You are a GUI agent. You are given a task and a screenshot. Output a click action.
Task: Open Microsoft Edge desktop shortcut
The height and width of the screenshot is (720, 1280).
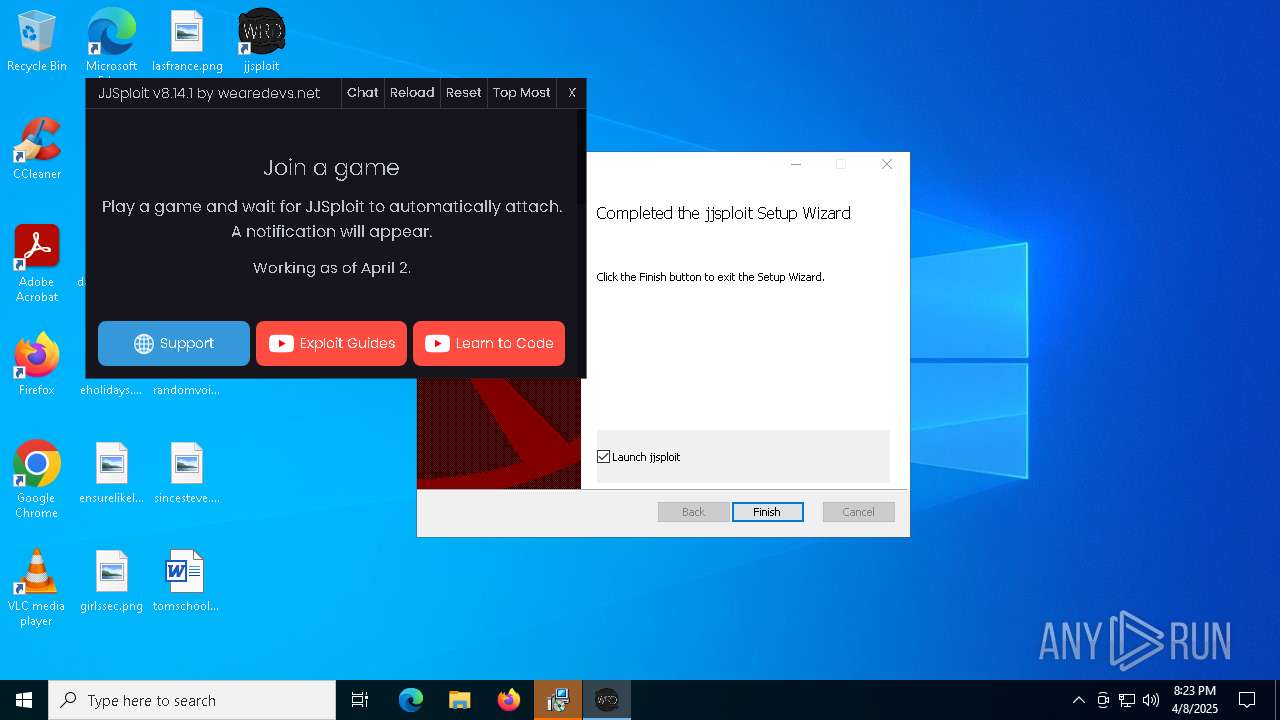click(x=111, y=42)
